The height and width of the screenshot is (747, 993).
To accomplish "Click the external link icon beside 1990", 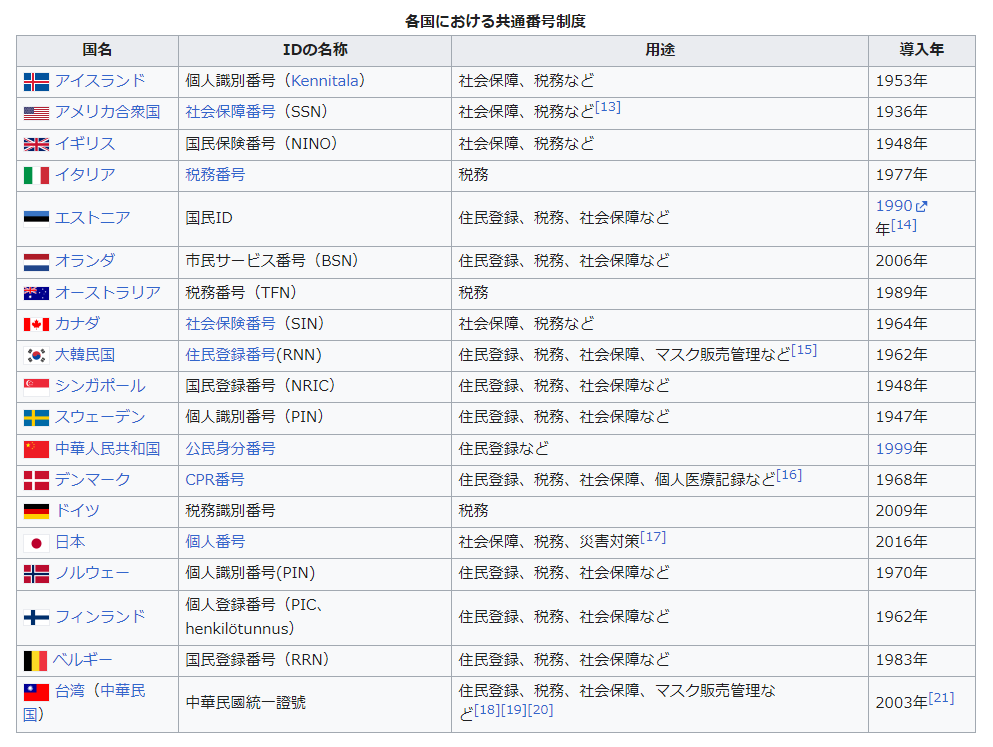I will tap(921, 206).
